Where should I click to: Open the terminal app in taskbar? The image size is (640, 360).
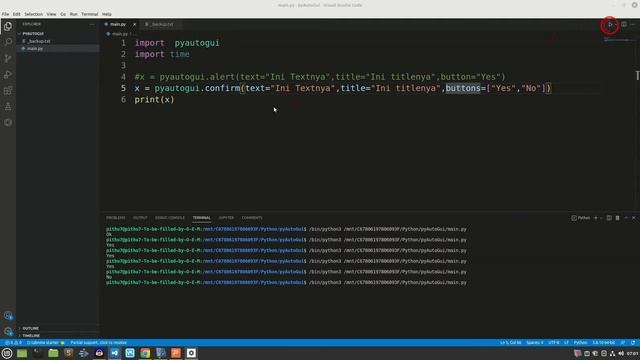click(37, 353)
